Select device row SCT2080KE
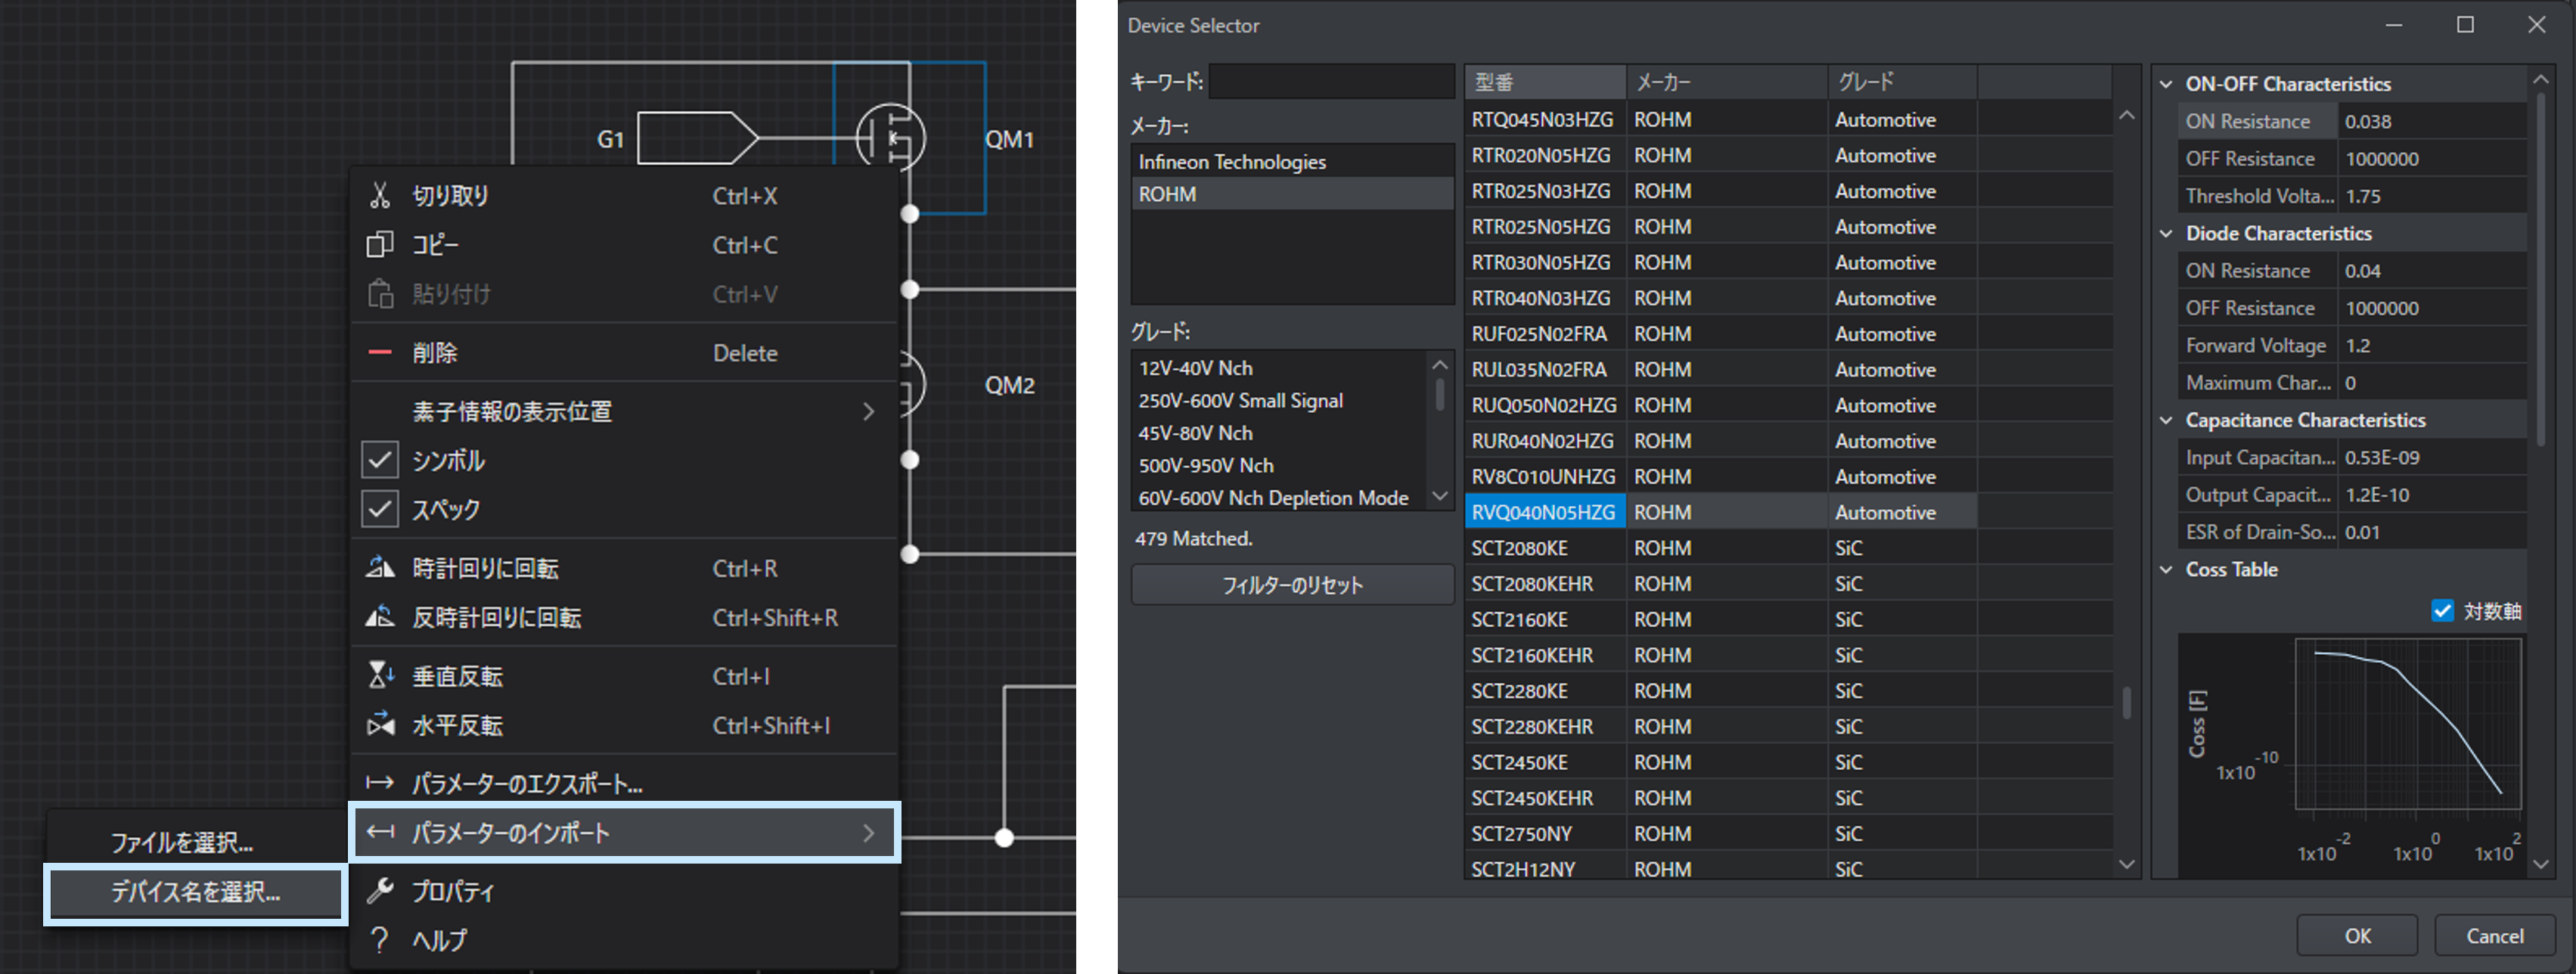The width and height of the screenshot is (2576, 974). [1789, 548]
